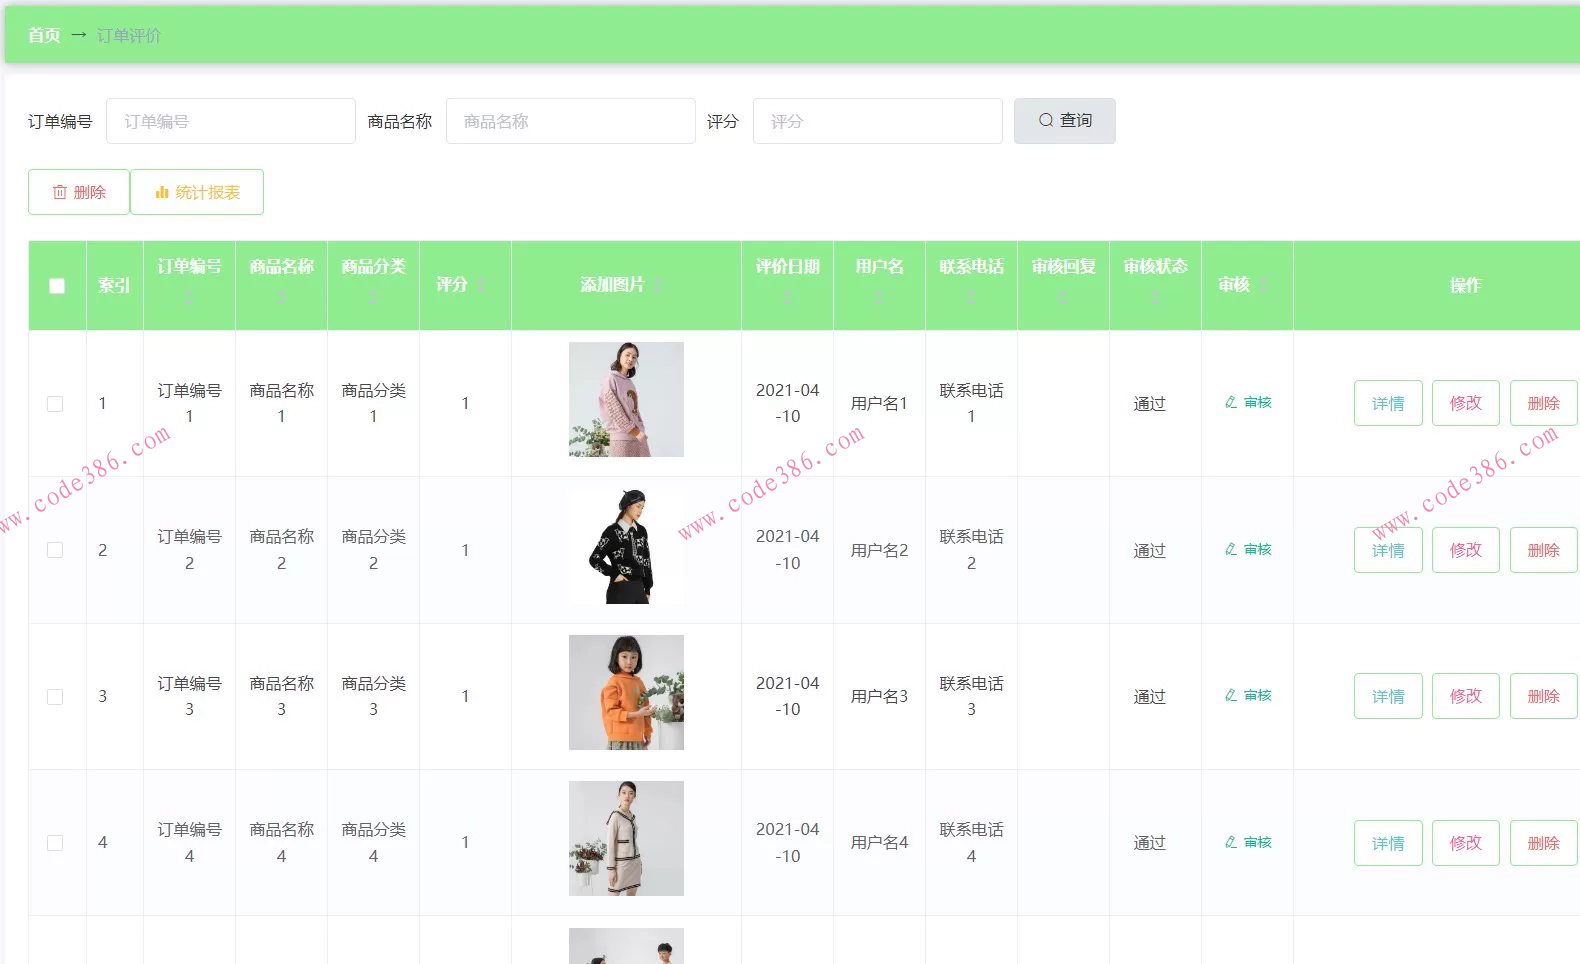
Task: Click 修改 for 用户名2 row
Action: click(1466, 550)
